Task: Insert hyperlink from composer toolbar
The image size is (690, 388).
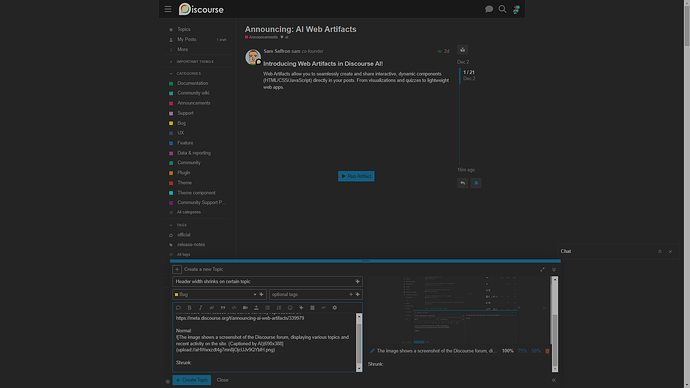Action: (x=212, y=307)
